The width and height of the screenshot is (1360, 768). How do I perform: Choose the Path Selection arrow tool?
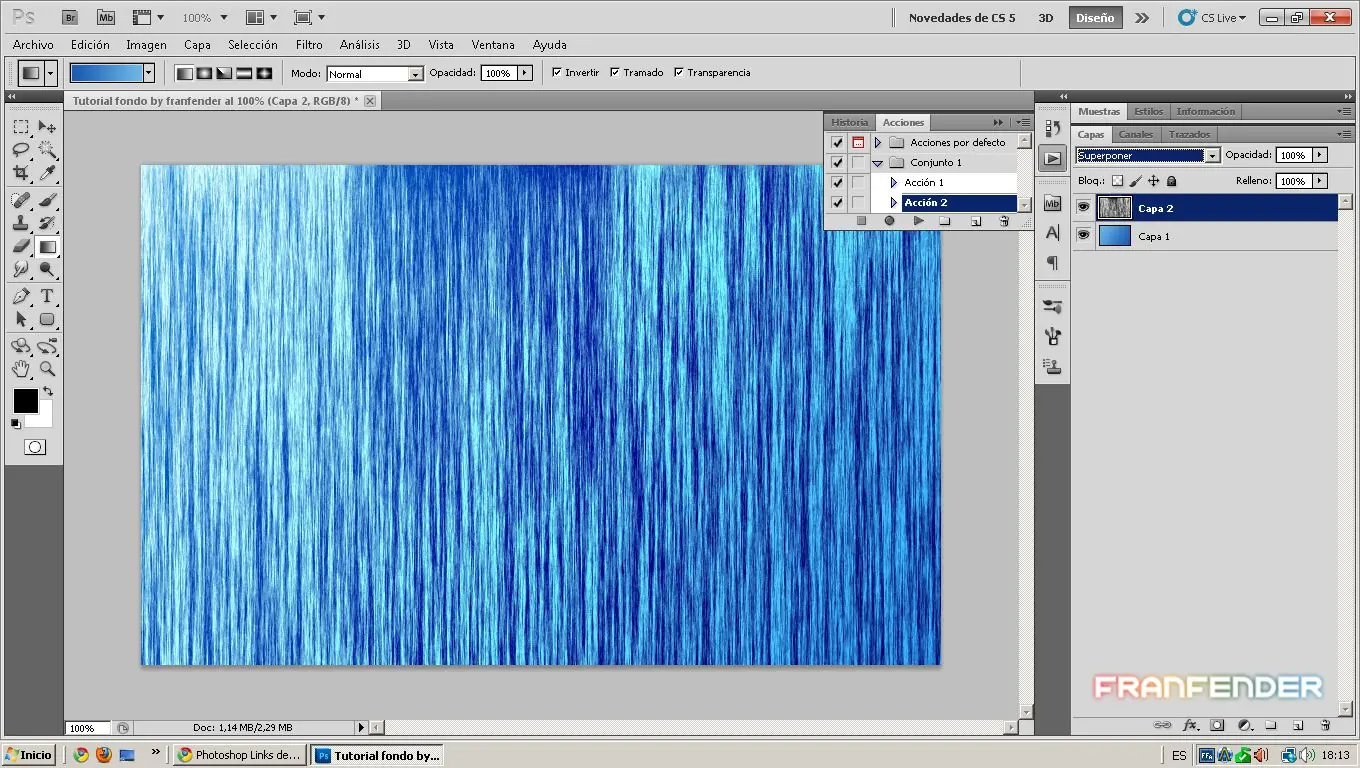click(x=21, y=319)
